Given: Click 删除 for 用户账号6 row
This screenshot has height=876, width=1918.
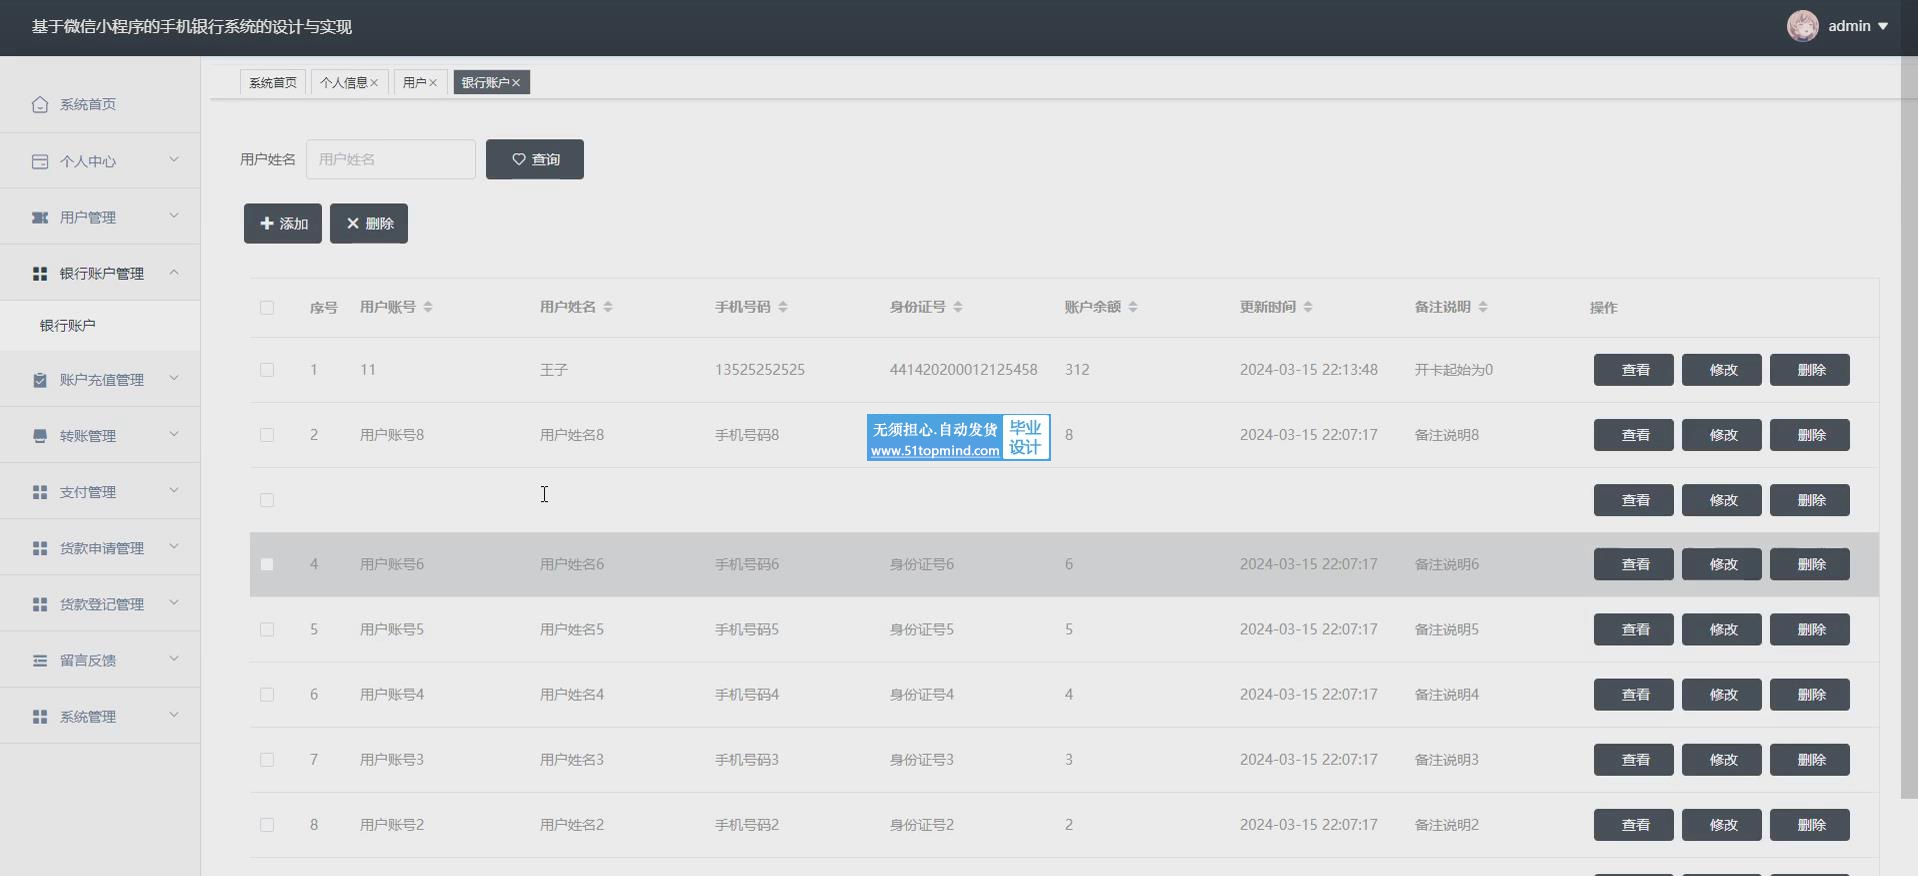Looking at the screenshot, I should point(1810,565).
